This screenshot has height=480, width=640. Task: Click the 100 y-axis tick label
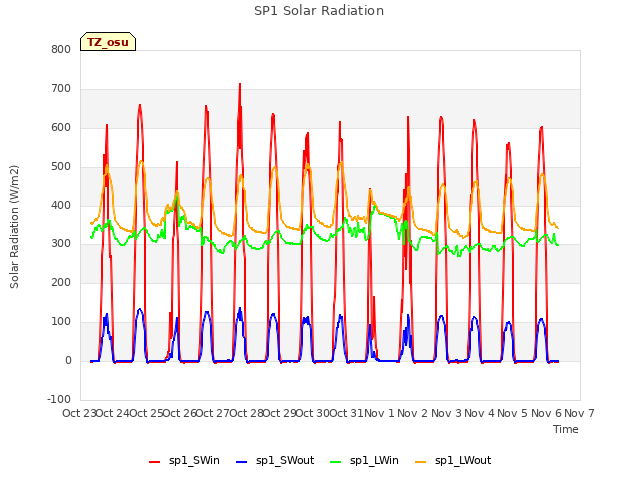tap(61, 322)
